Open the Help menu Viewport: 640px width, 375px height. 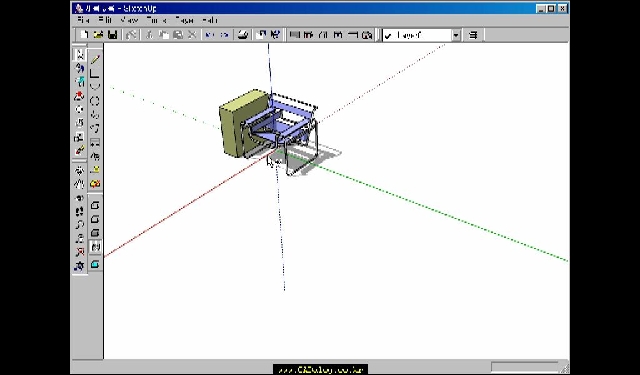pyautogui.click(x=210, y=20)
